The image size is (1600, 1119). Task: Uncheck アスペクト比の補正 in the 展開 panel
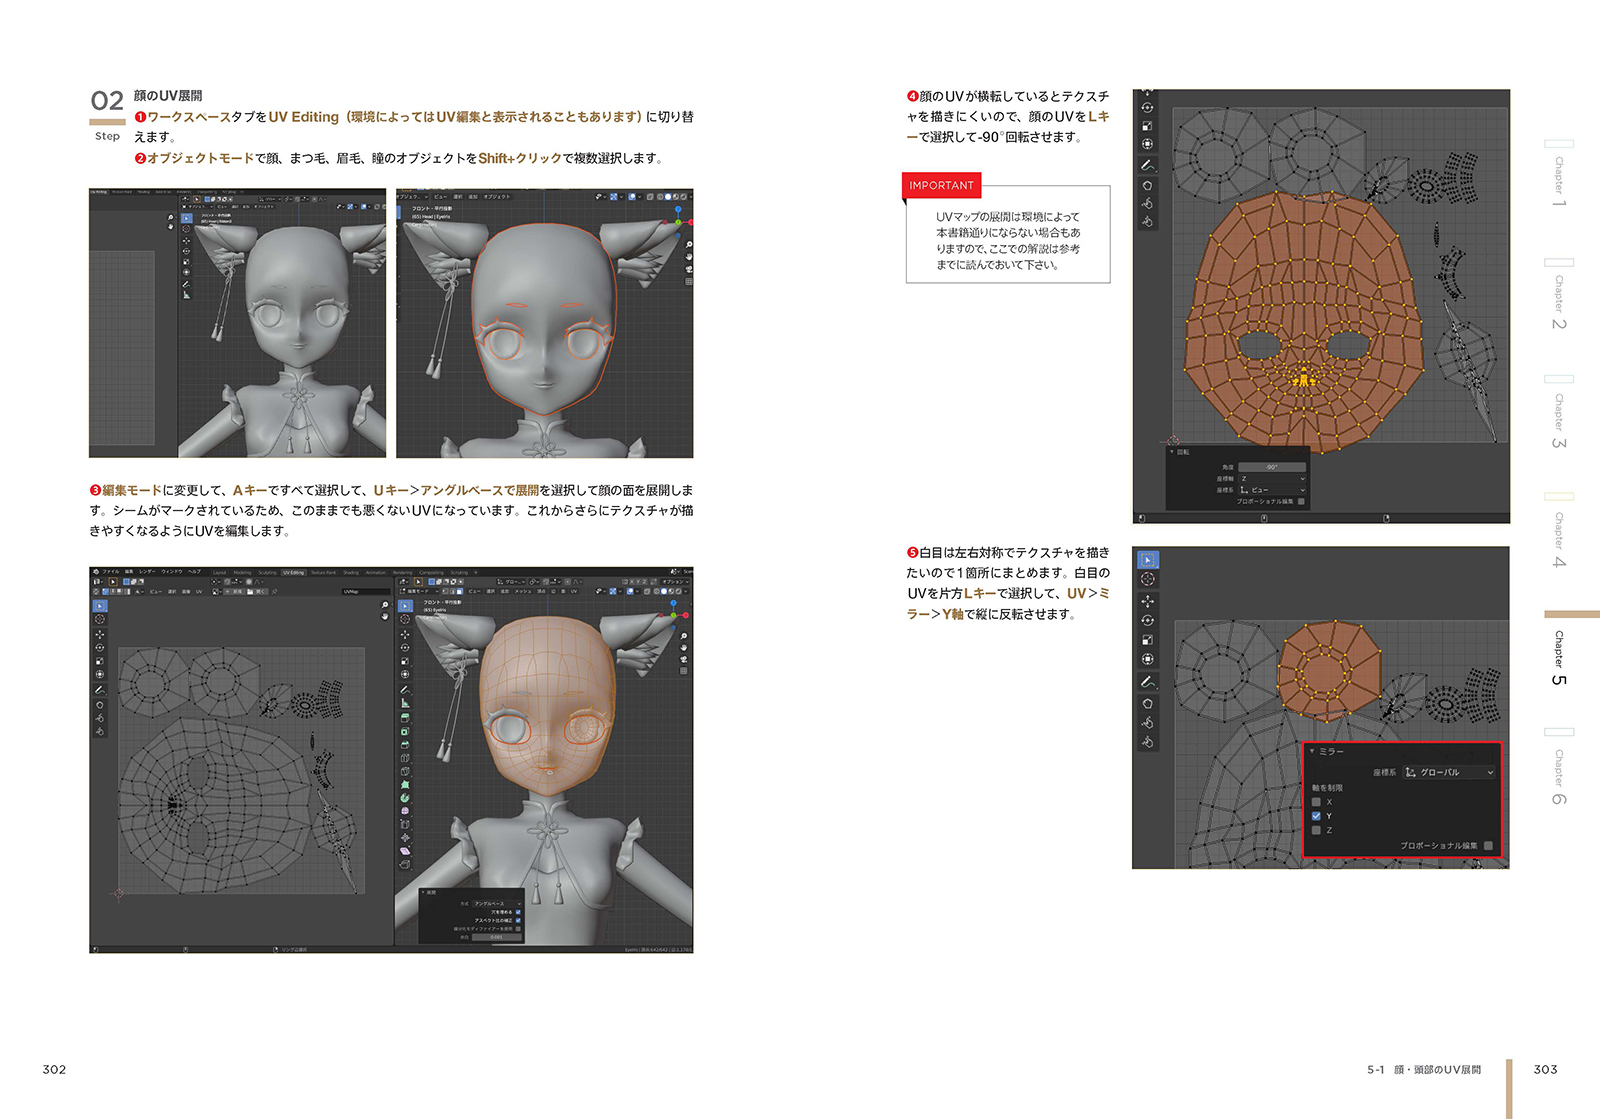pos(518,920)
